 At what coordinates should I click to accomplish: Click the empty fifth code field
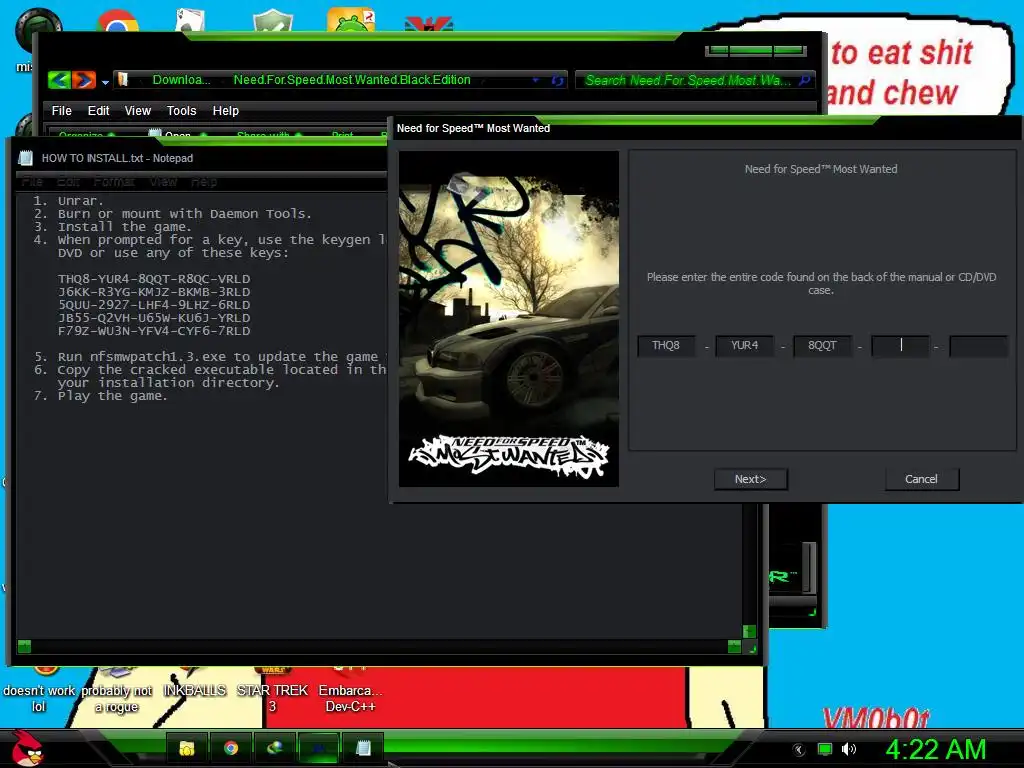[x=978, y=345]
